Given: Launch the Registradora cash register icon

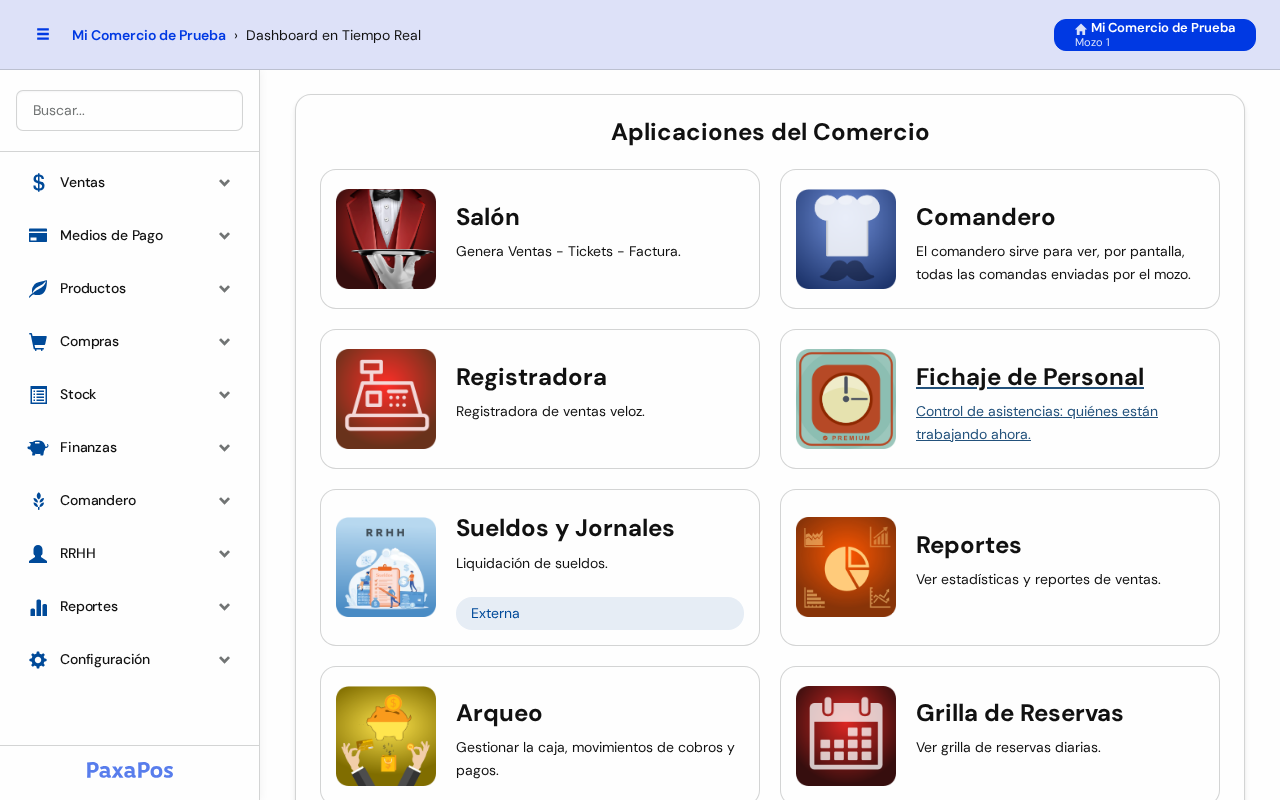Looking at the screenshot, I should (386, 399).
